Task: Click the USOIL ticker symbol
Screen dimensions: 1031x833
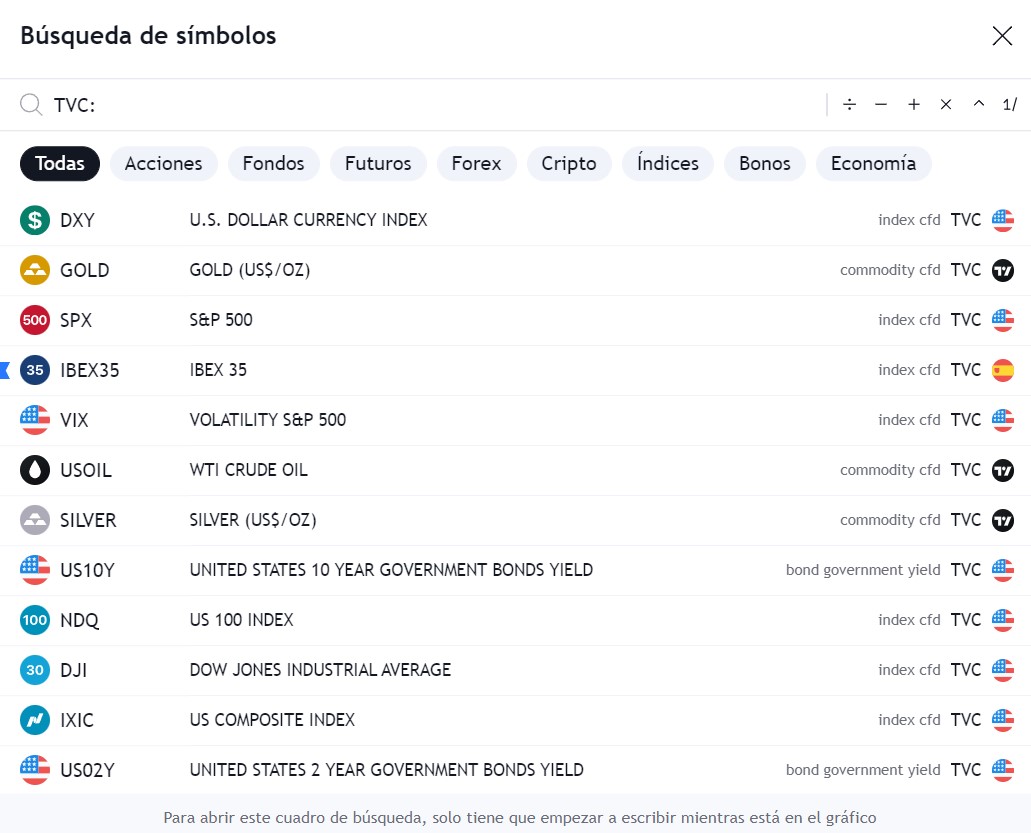Action: (x=86, y=470)
